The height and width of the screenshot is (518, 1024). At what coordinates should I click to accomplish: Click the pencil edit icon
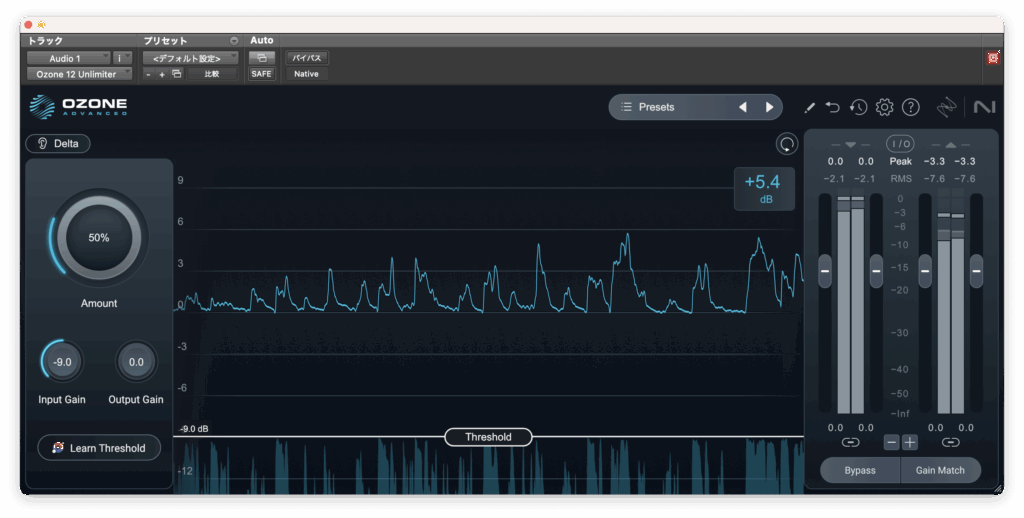(809, 107)
